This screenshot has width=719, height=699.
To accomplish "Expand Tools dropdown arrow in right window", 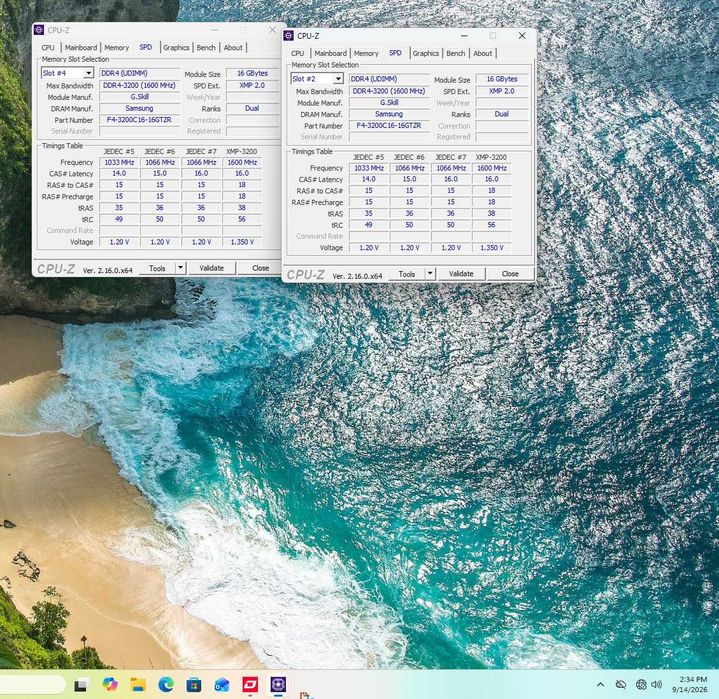I will 430,274.
